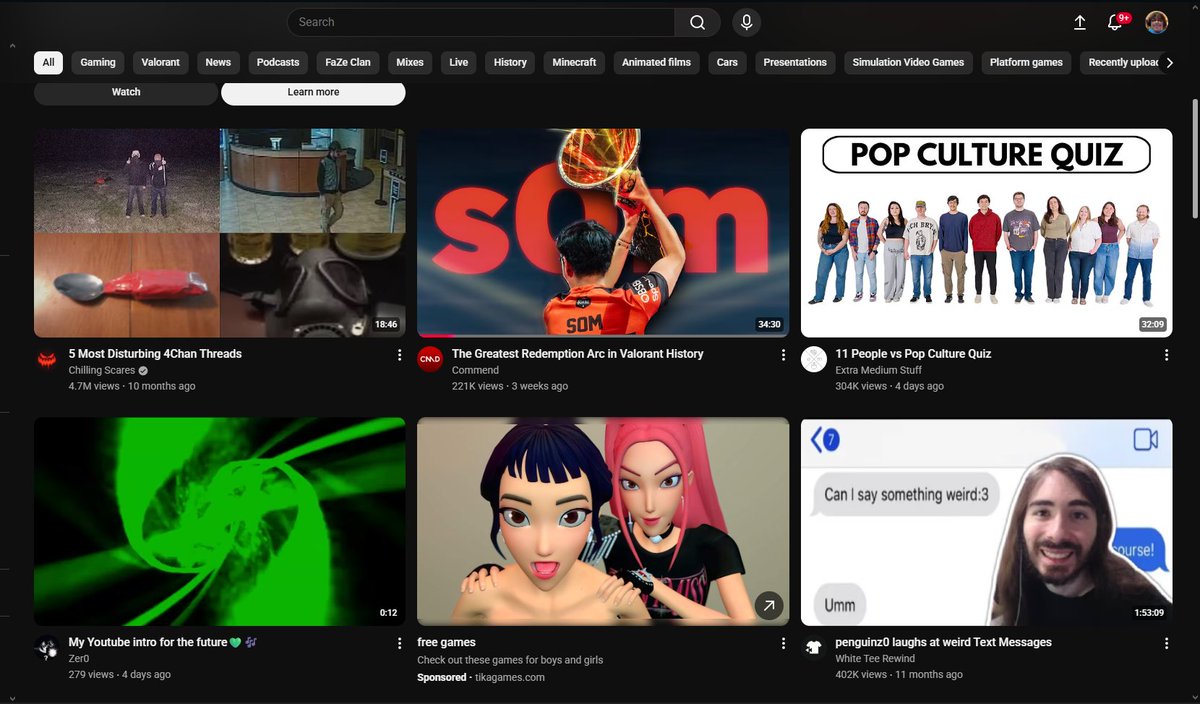Click the search input field
The image size is (1200, 704).
pyautogui.click(x=481, y=22)
